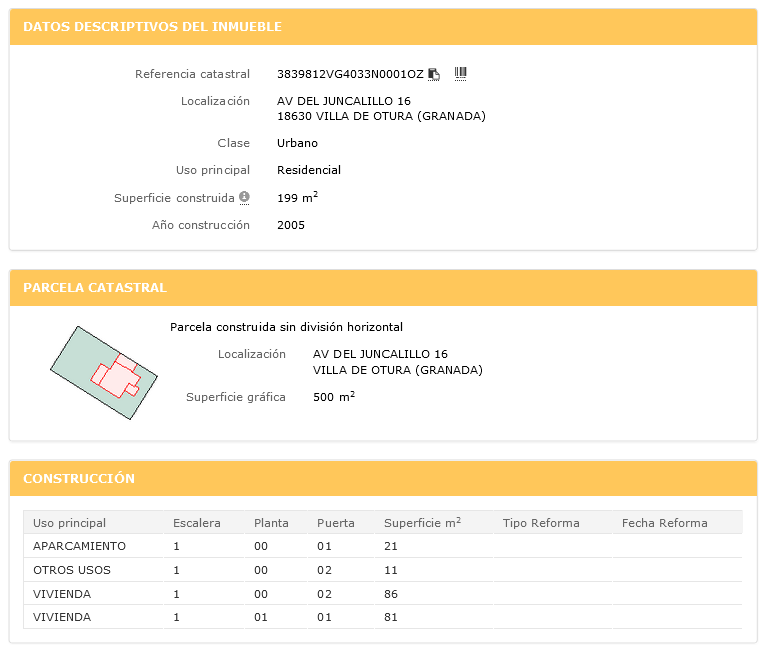Click the Tipo Reforma column header
This screenshot has height=650, width=762.
(x=541, y=523)
